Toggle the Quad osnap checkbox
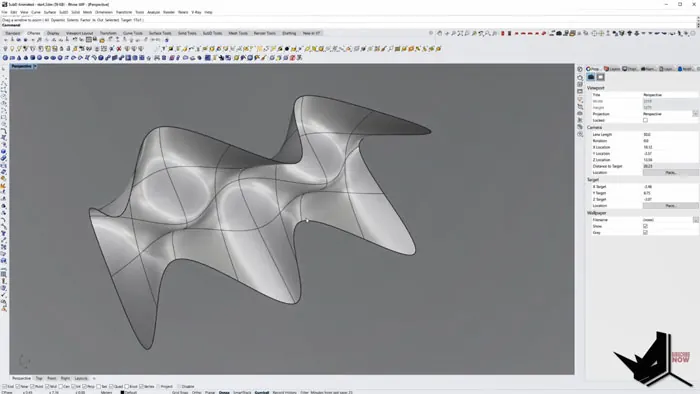 (112, 386)
